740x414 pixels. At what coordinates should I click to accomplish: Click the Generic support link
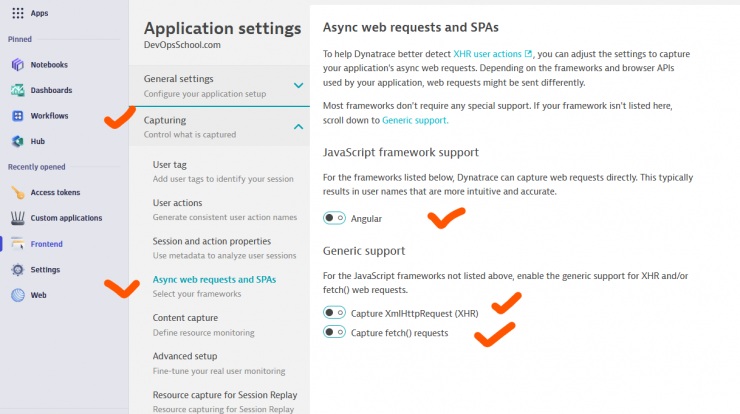tap(415, 120)
